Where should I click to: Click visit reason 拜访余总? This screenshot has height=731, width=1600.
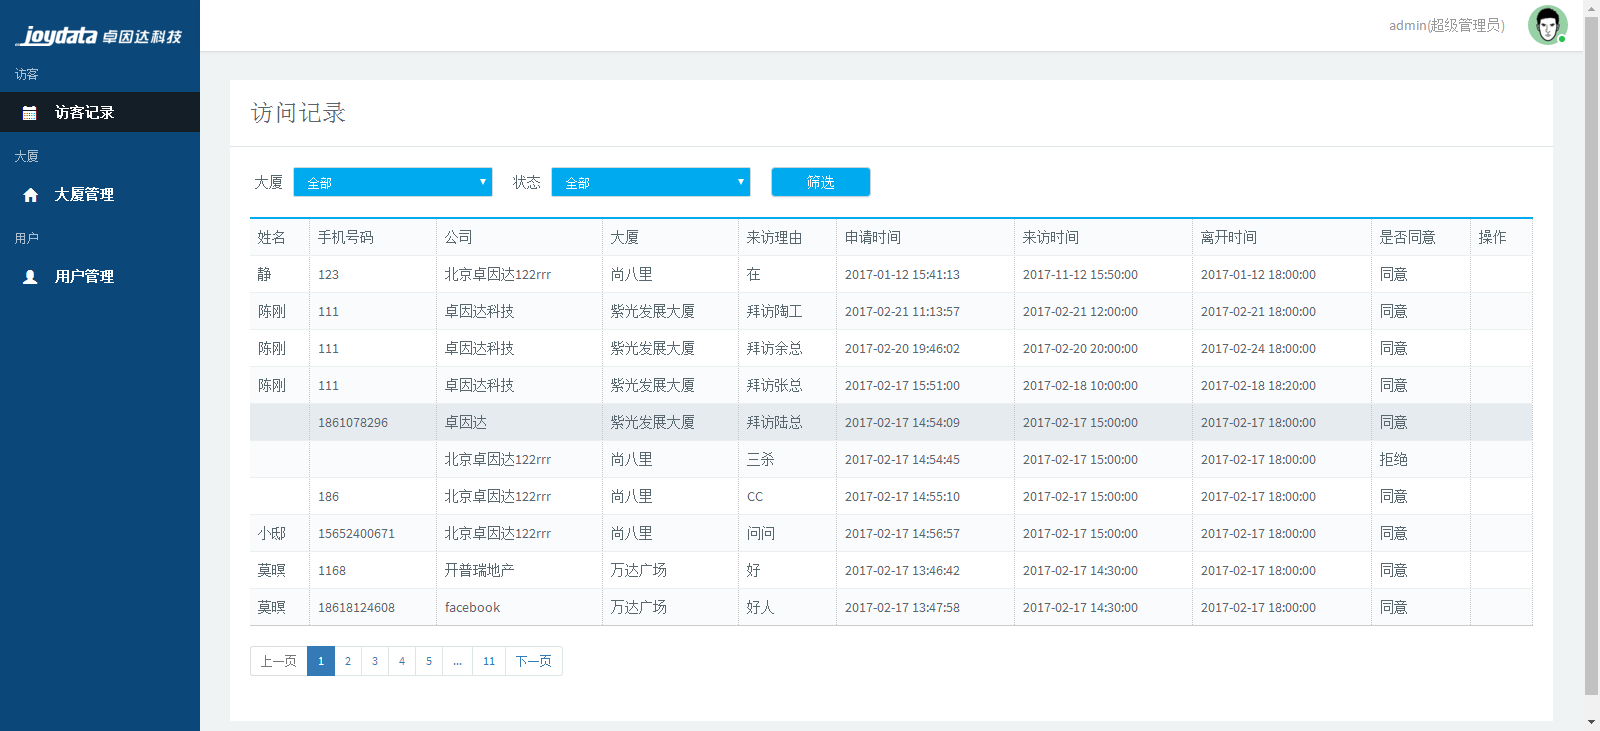pos(775,348)
